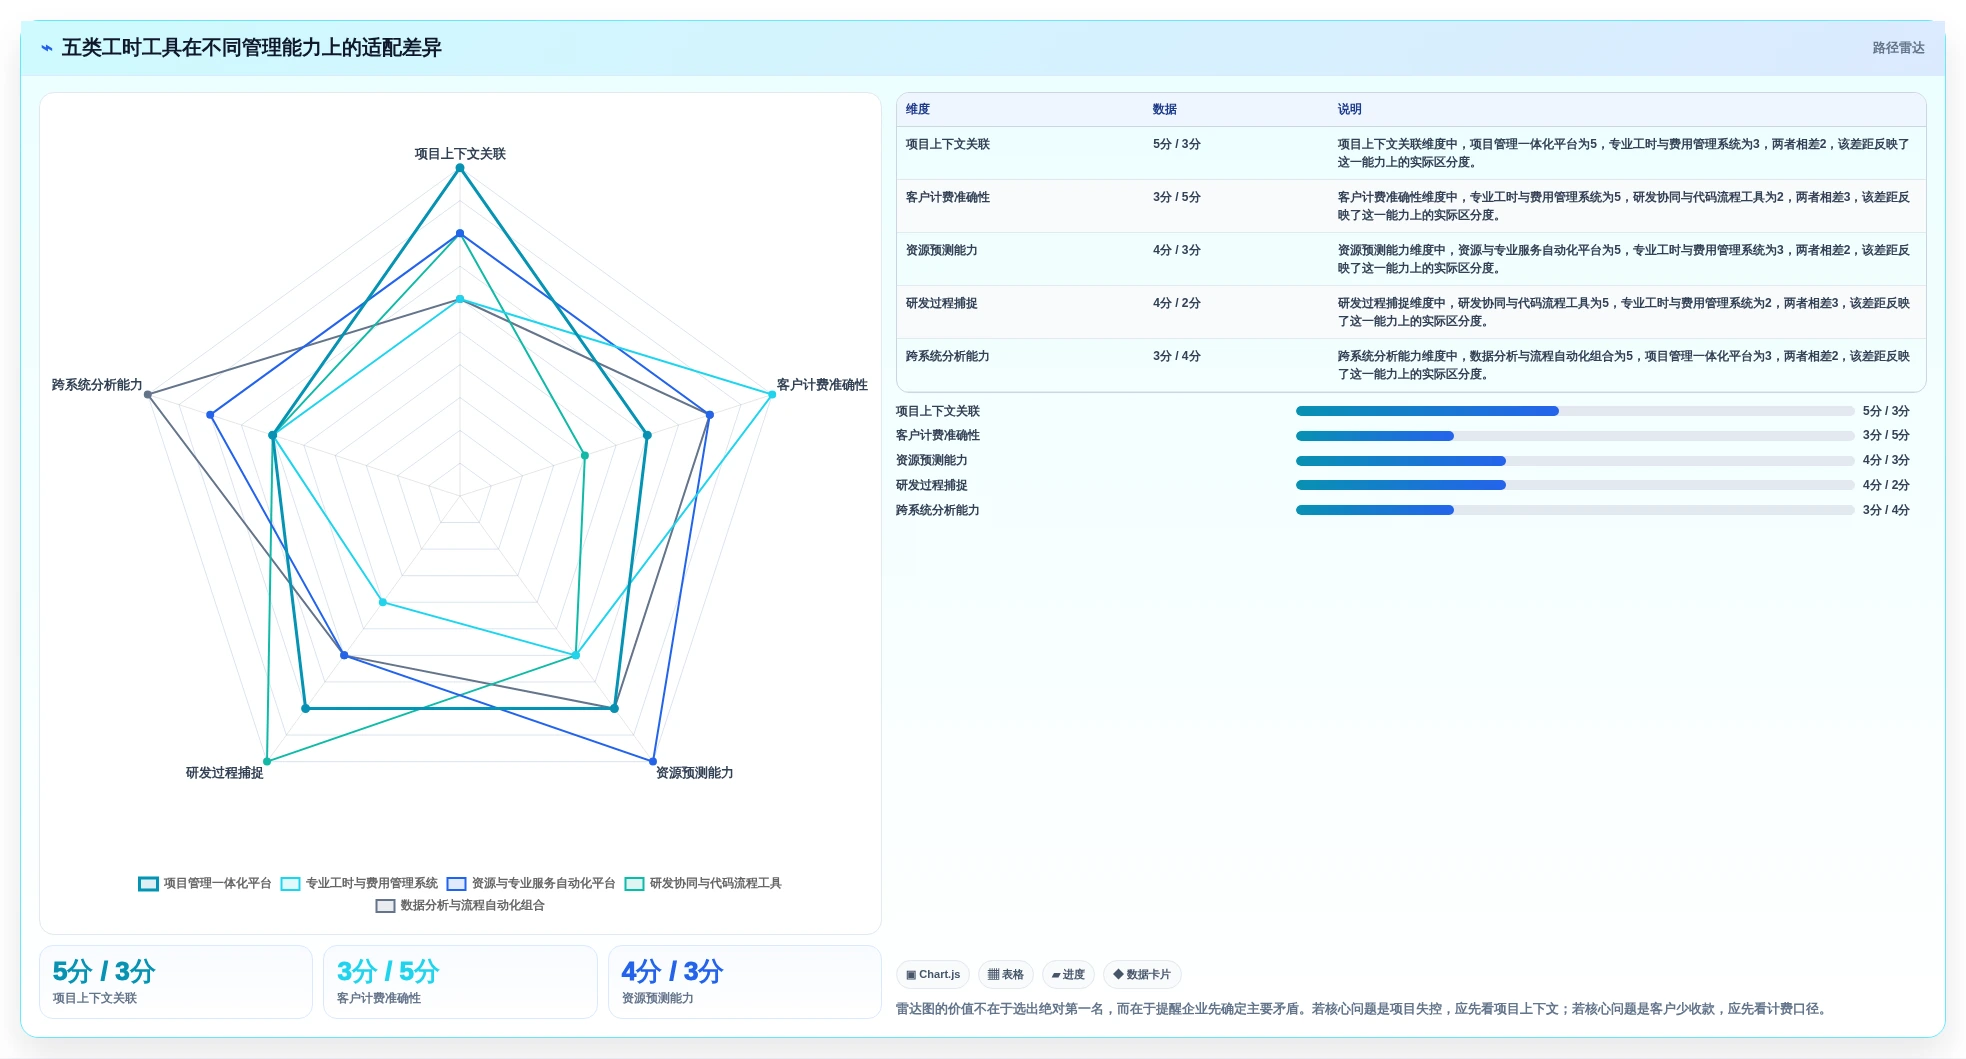Click the footer note starting 雷达图的价值
This screenshot has width=1966, height=1059.
[1364, 1009]
